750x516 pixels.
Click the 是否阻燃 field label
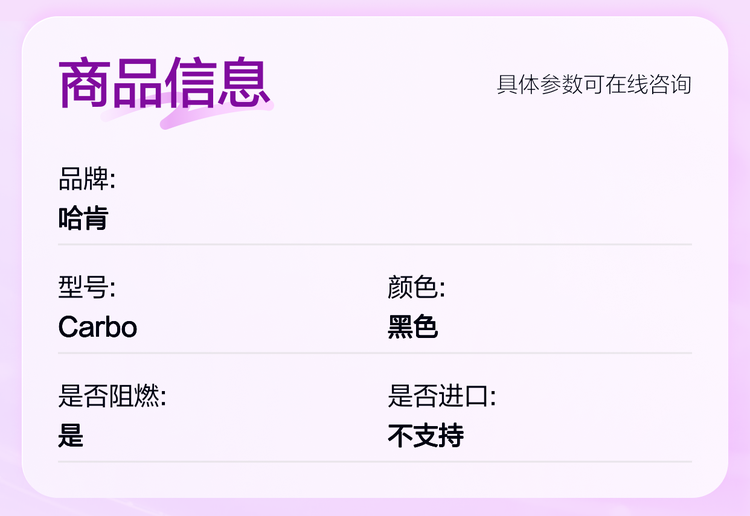[x=112, y=396]
